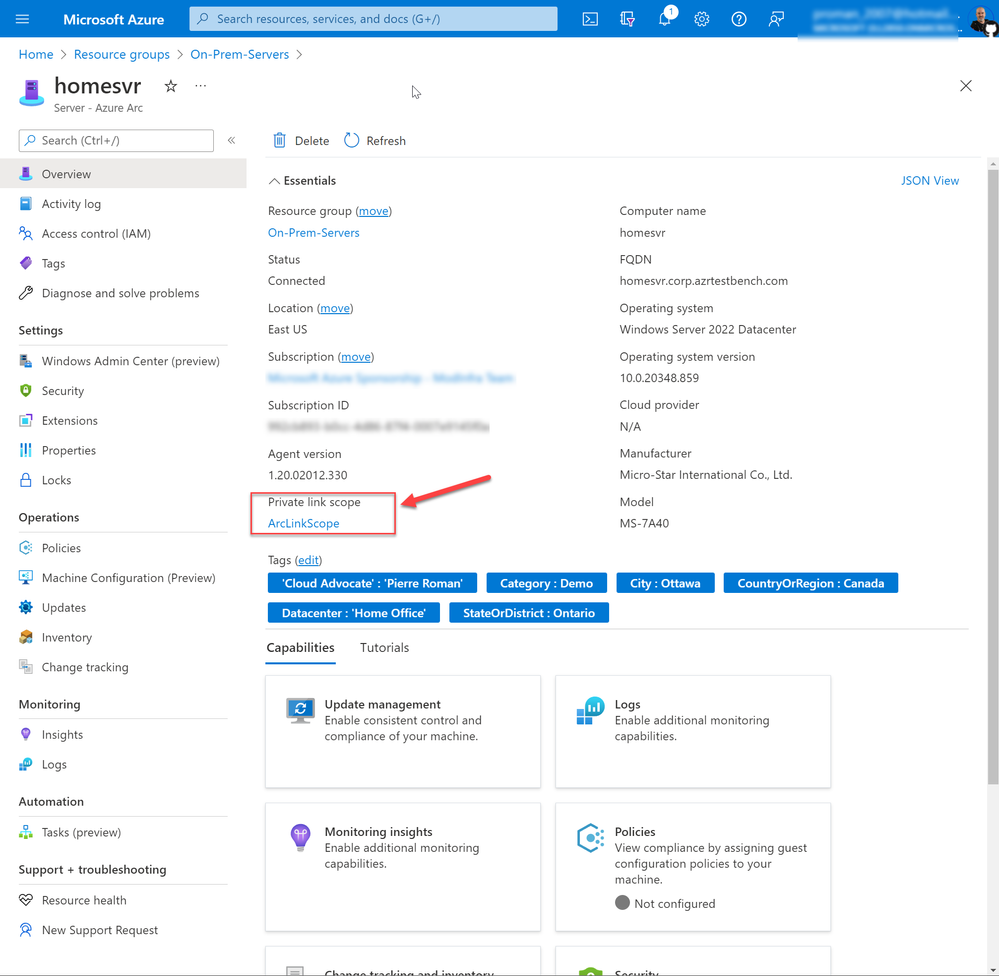The image size is (999, 976).
Task: Collapse the Essentials section
Action: (x=302, y=181)
